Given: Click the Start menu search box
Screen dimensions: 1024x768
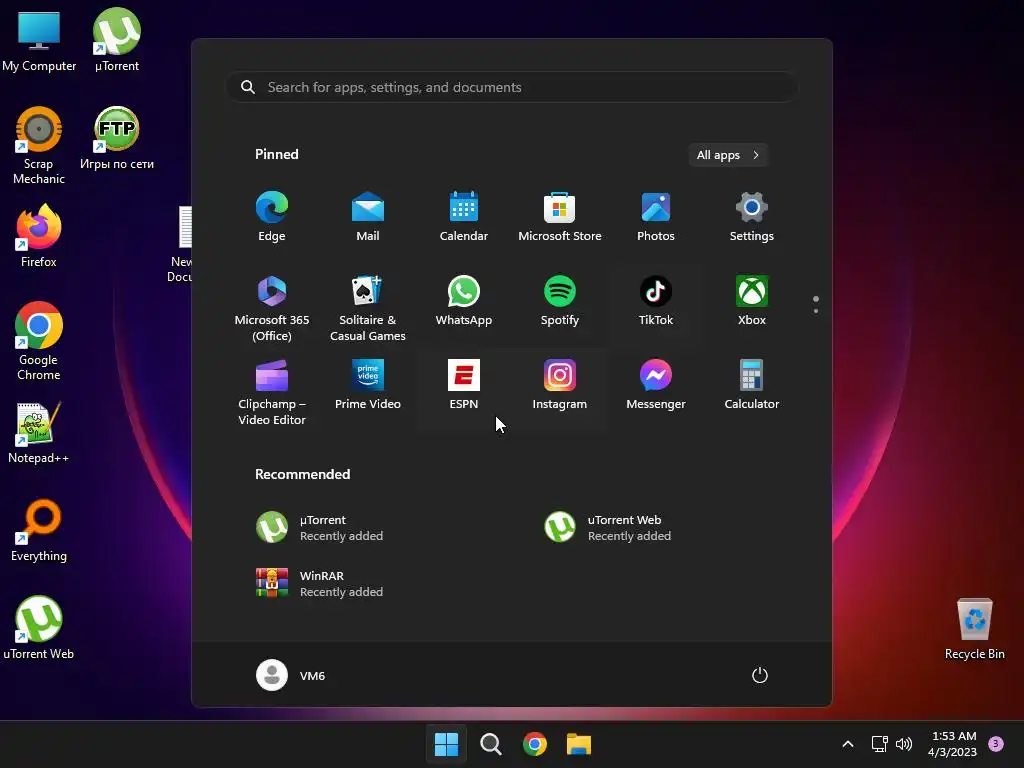Looking at the screenshot, I should click(511, 87).
